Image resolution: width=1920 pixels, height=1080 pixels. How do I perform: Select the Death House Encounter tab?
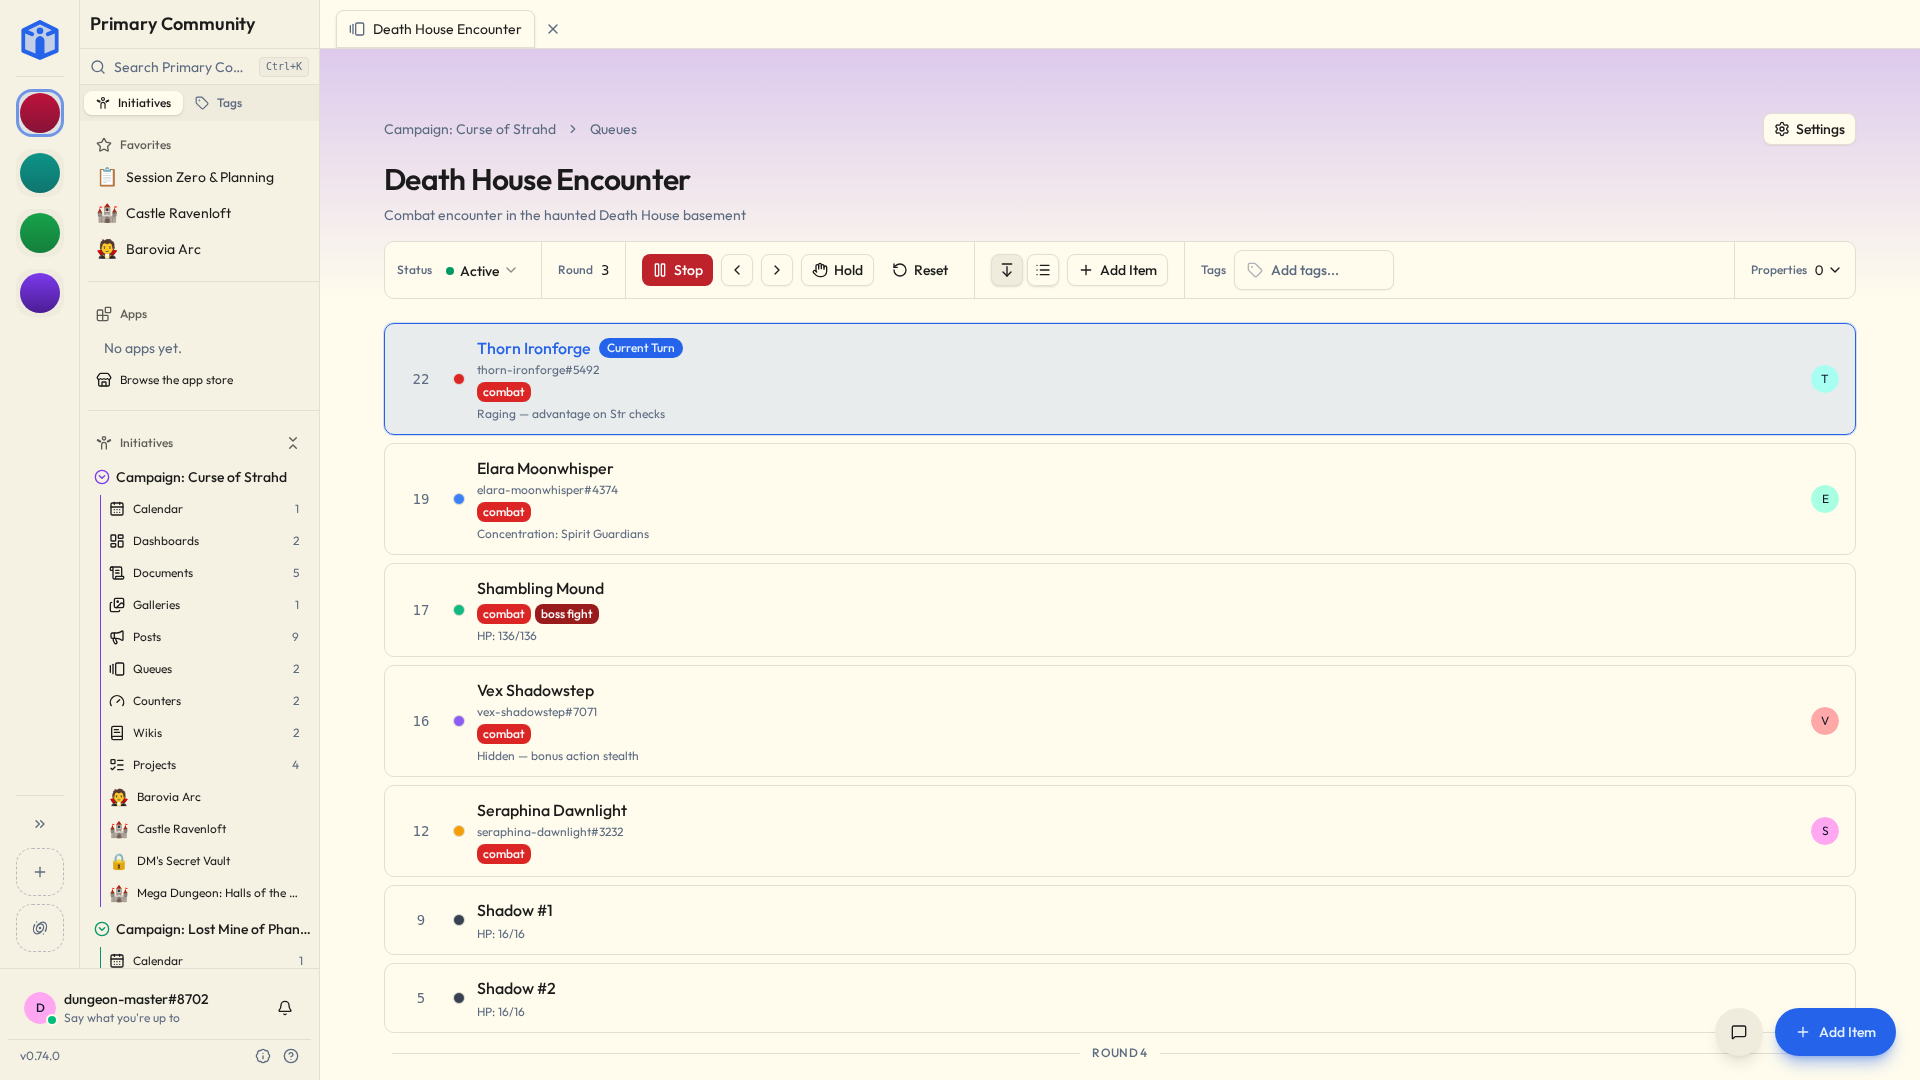coord(435,29)
